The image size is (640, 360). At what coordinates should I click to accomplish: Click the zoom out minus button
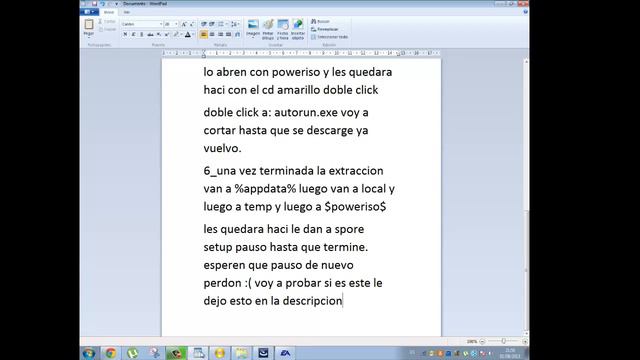coord(482,341)
